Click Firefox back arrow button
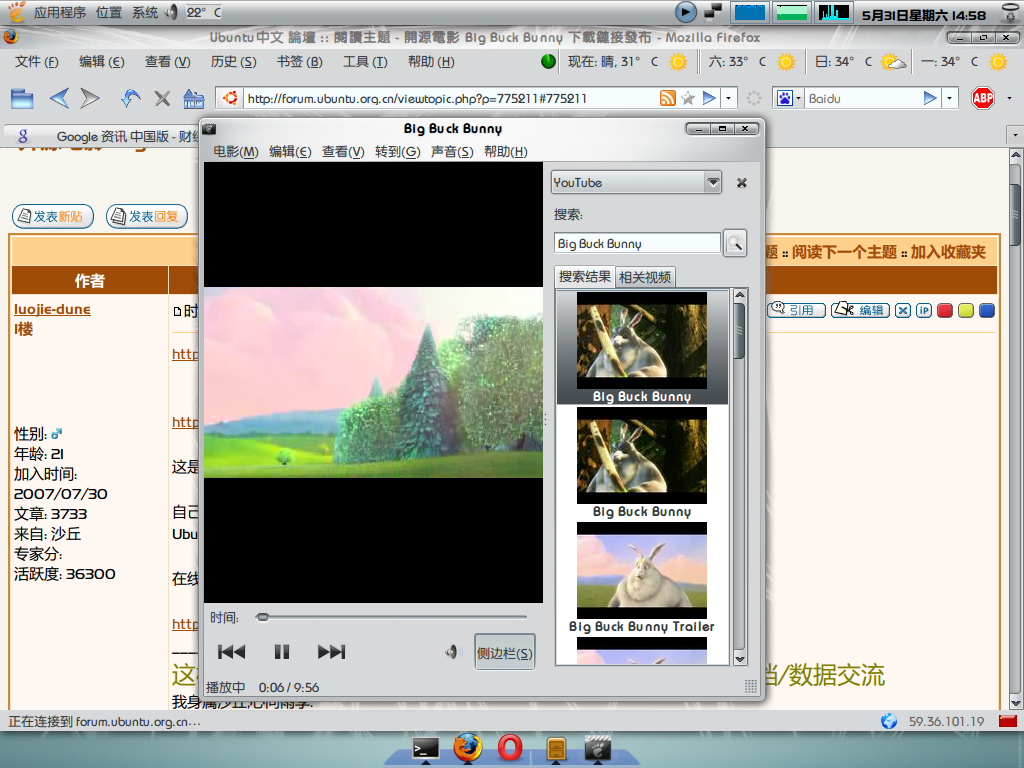This screenshot has width=1024, height=768. point(59,99)
